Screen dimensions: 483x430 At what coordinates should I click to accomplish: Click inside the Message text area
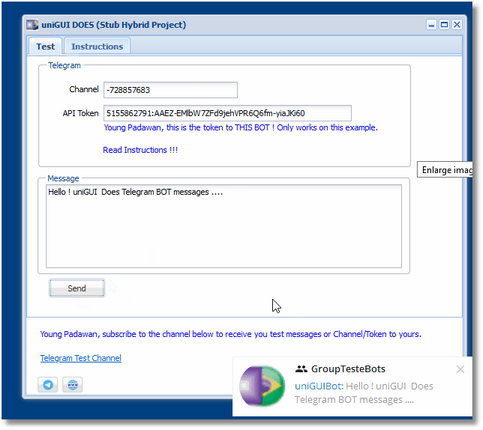pos(224,226)
